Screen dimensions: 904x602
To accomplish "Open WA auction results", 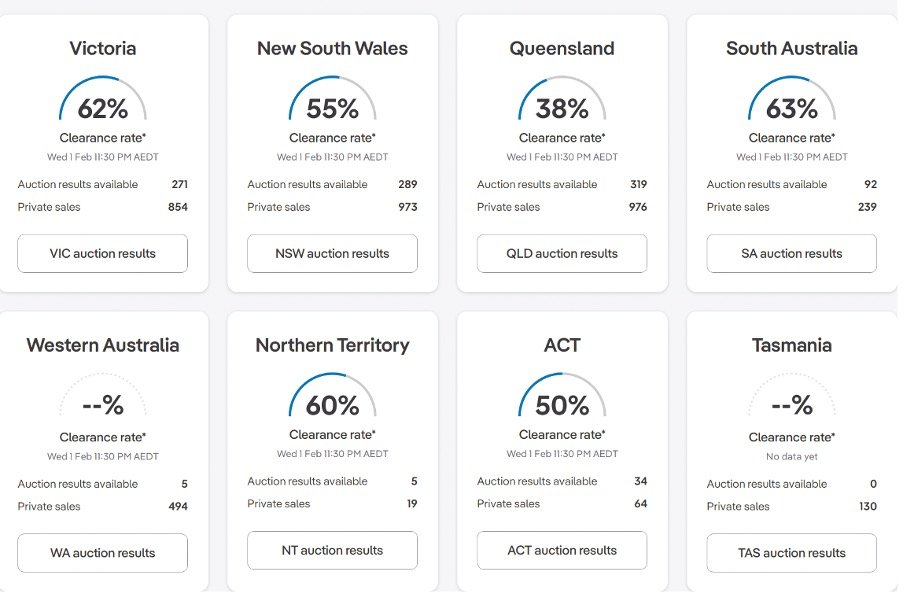I will 103,552.
